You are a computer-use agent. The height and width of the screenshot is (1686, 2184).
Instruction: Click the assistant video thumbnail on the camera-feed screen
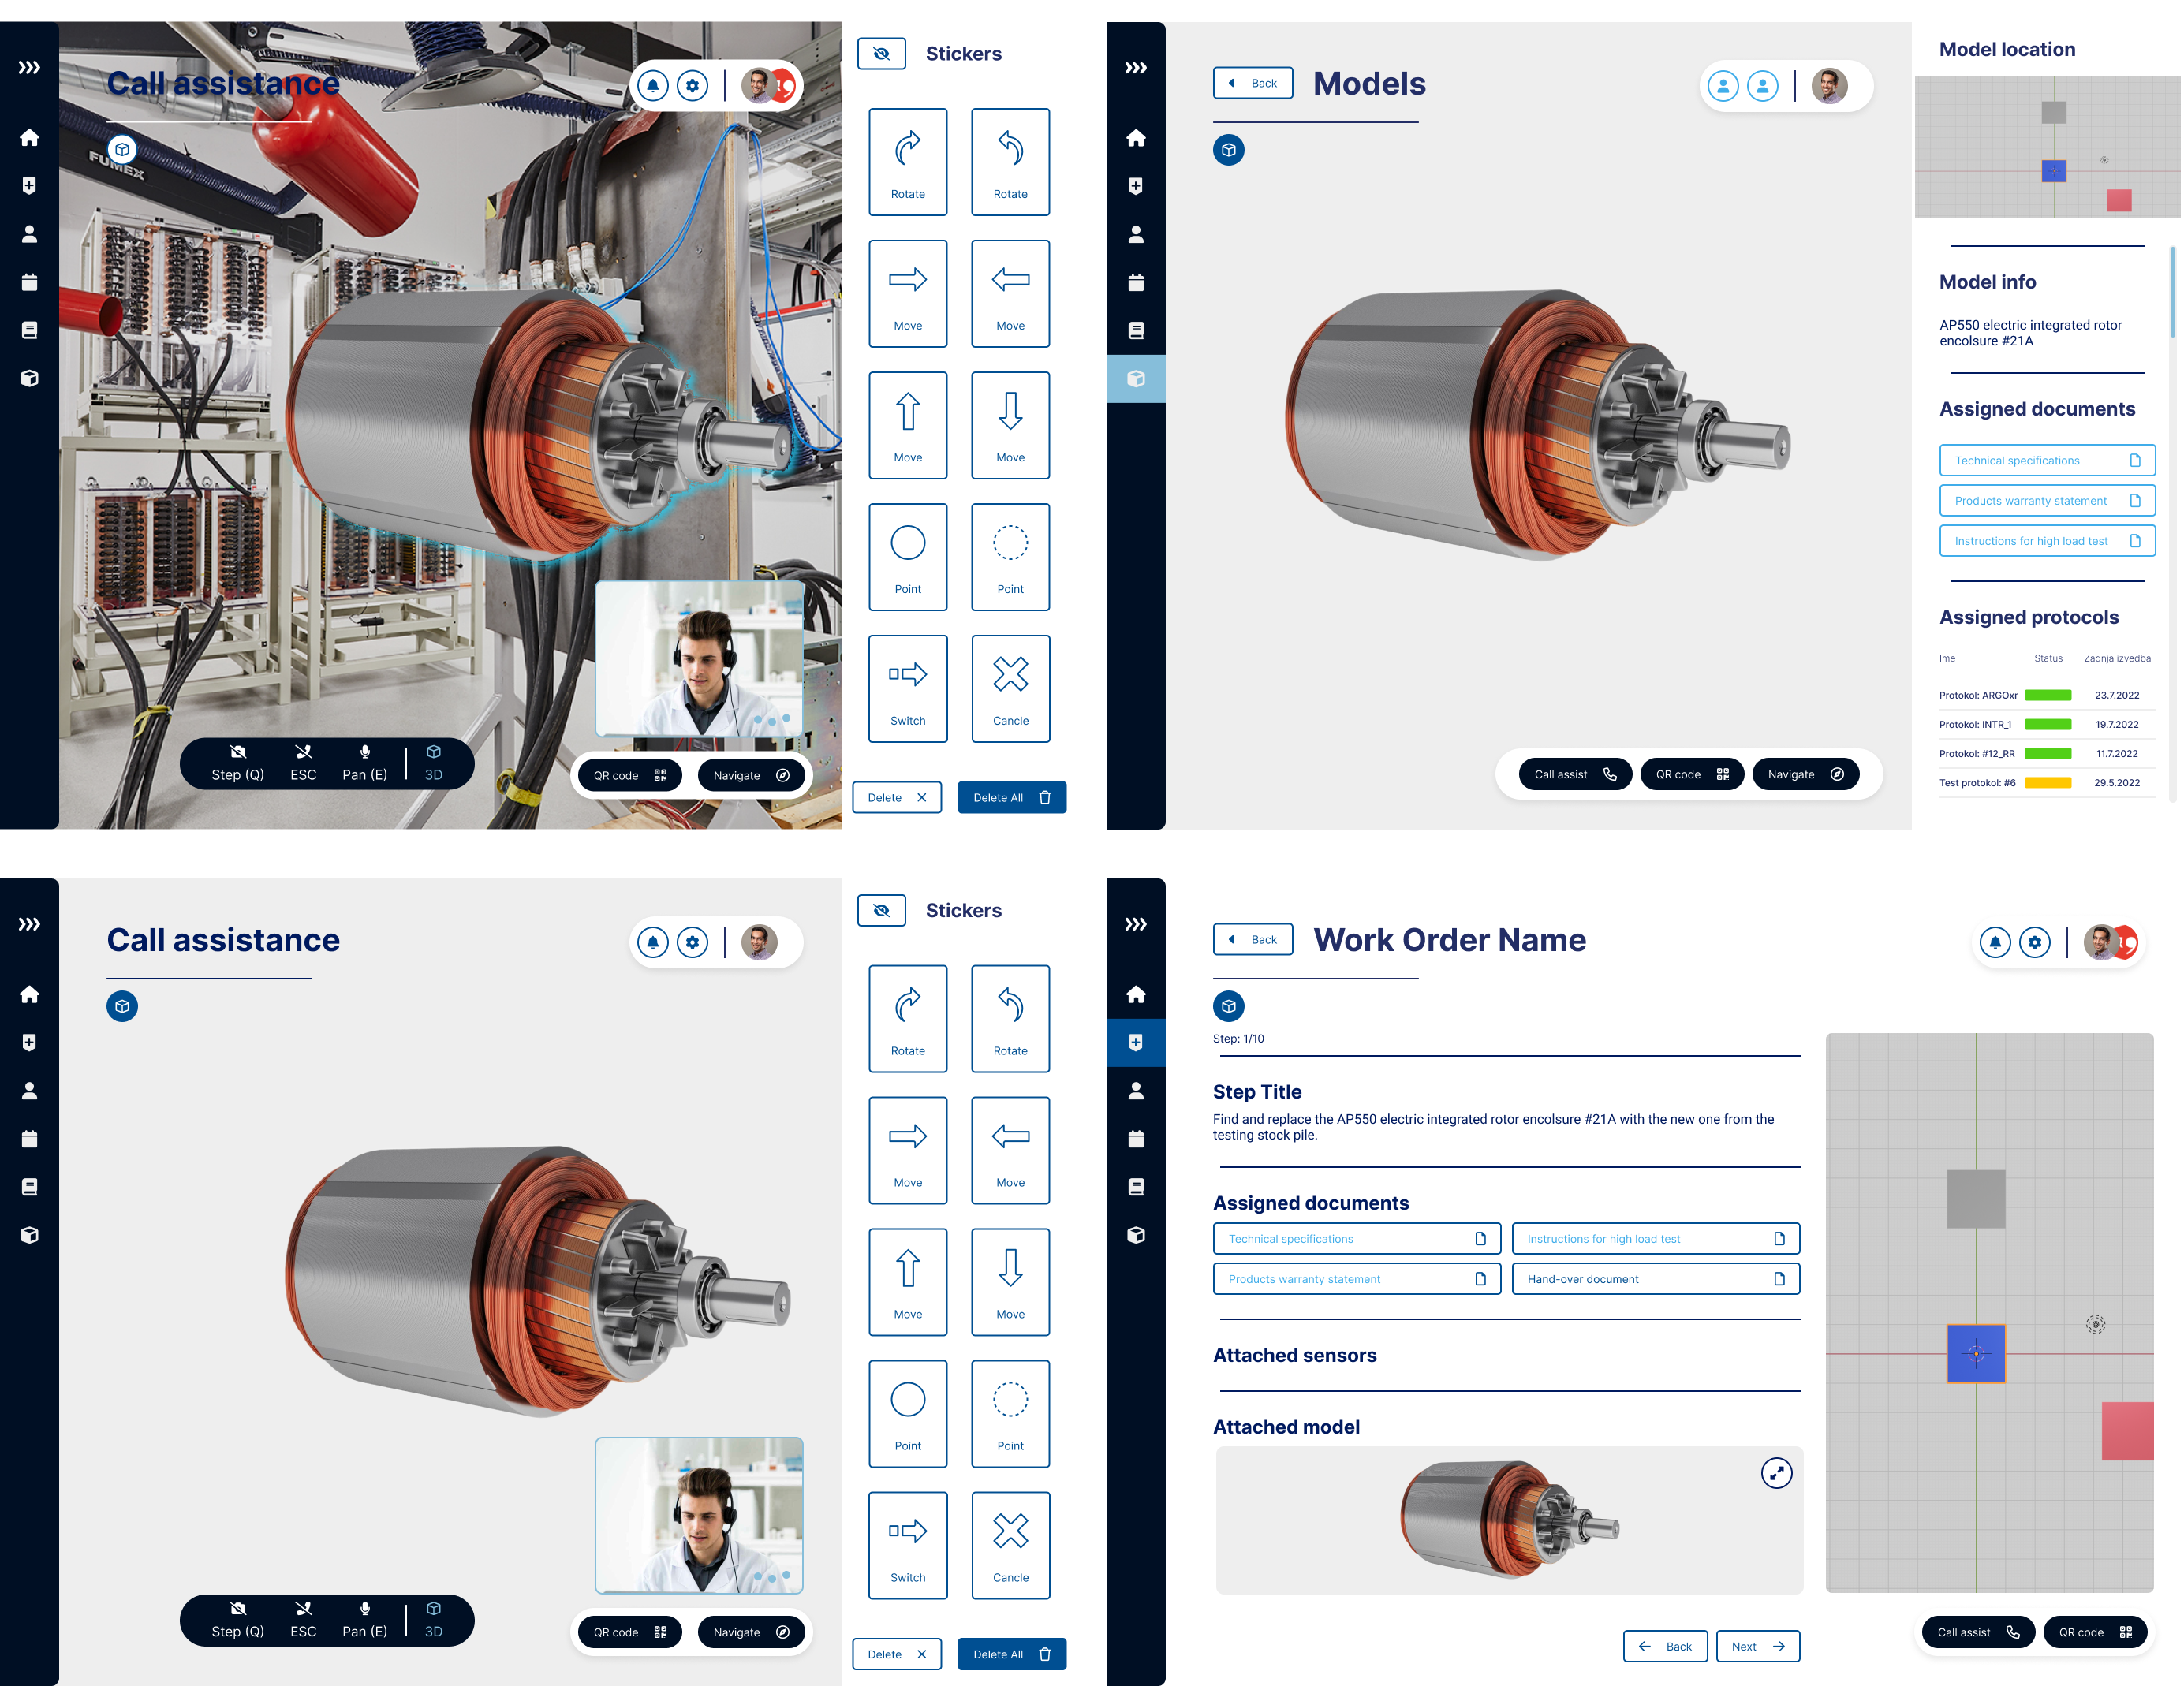click(699, 660)
